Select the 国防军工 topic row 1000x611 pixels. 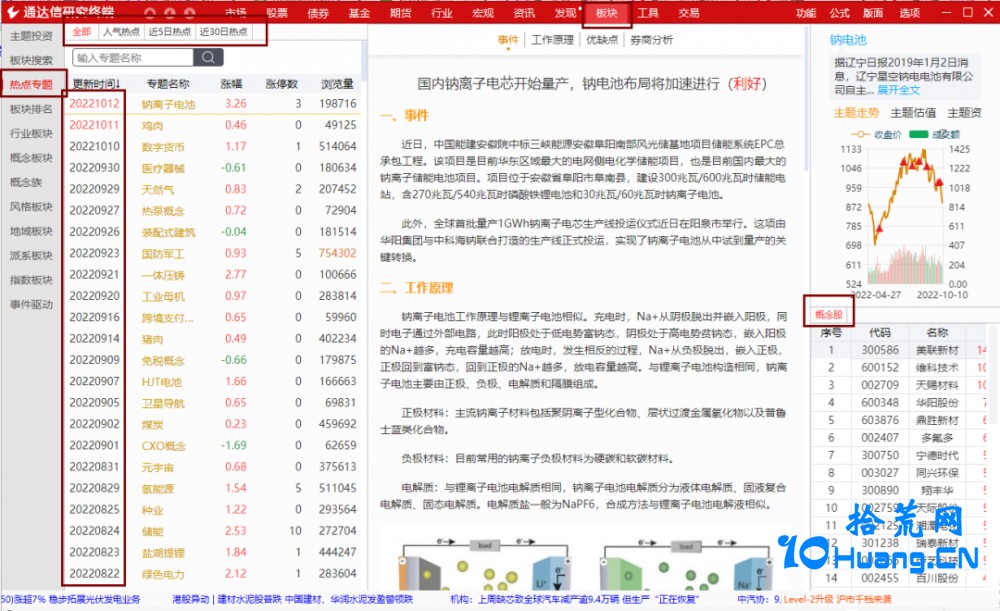click(212, 253)
